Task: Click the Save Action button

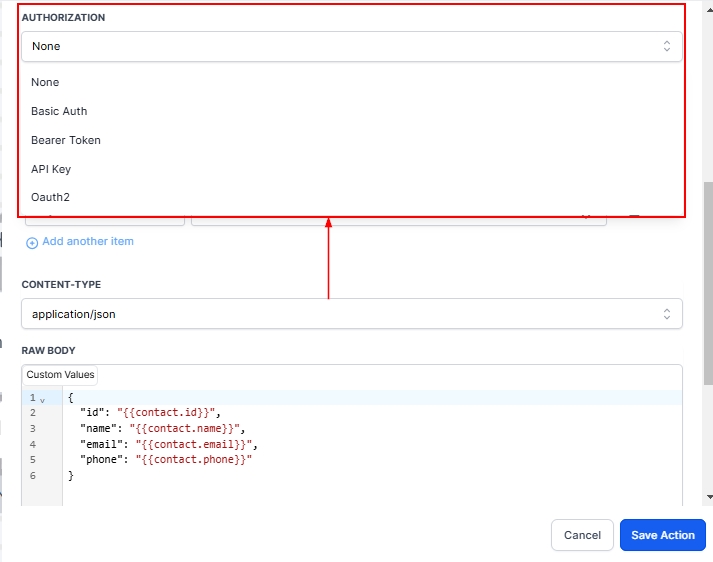Action: (x=662, y=535)
